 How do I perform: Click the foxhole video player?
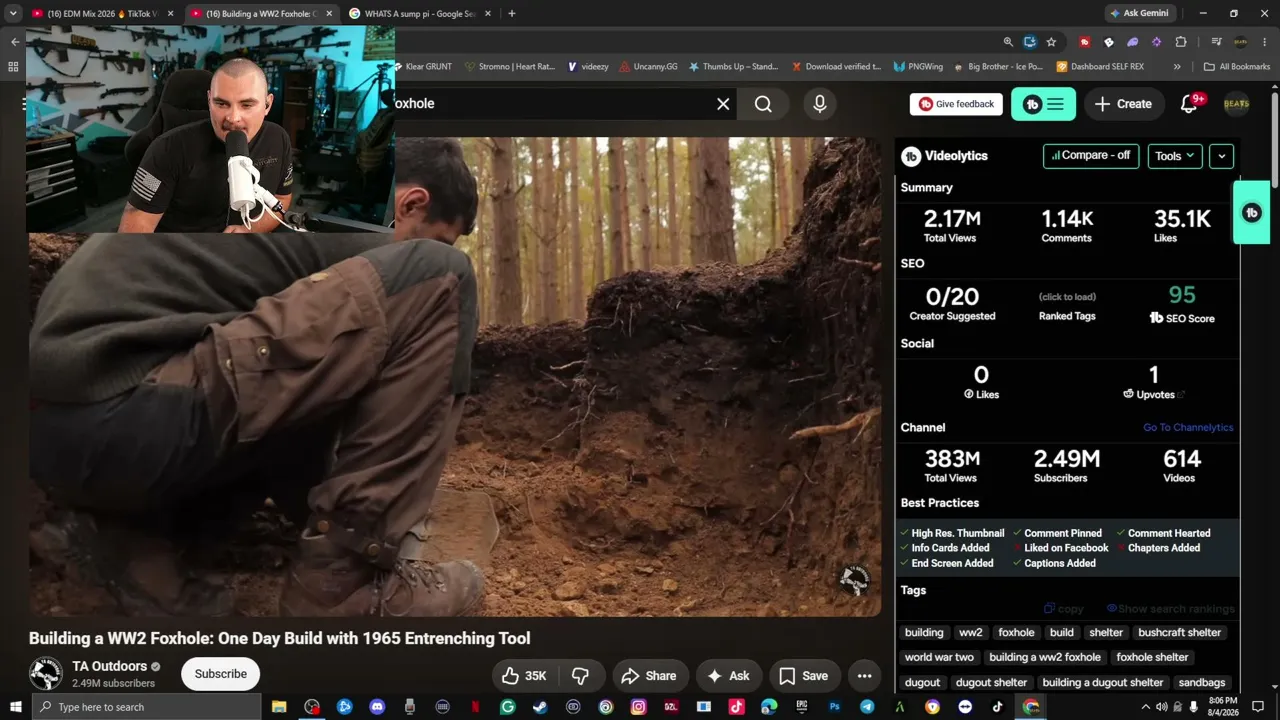[x=455, y=377]
